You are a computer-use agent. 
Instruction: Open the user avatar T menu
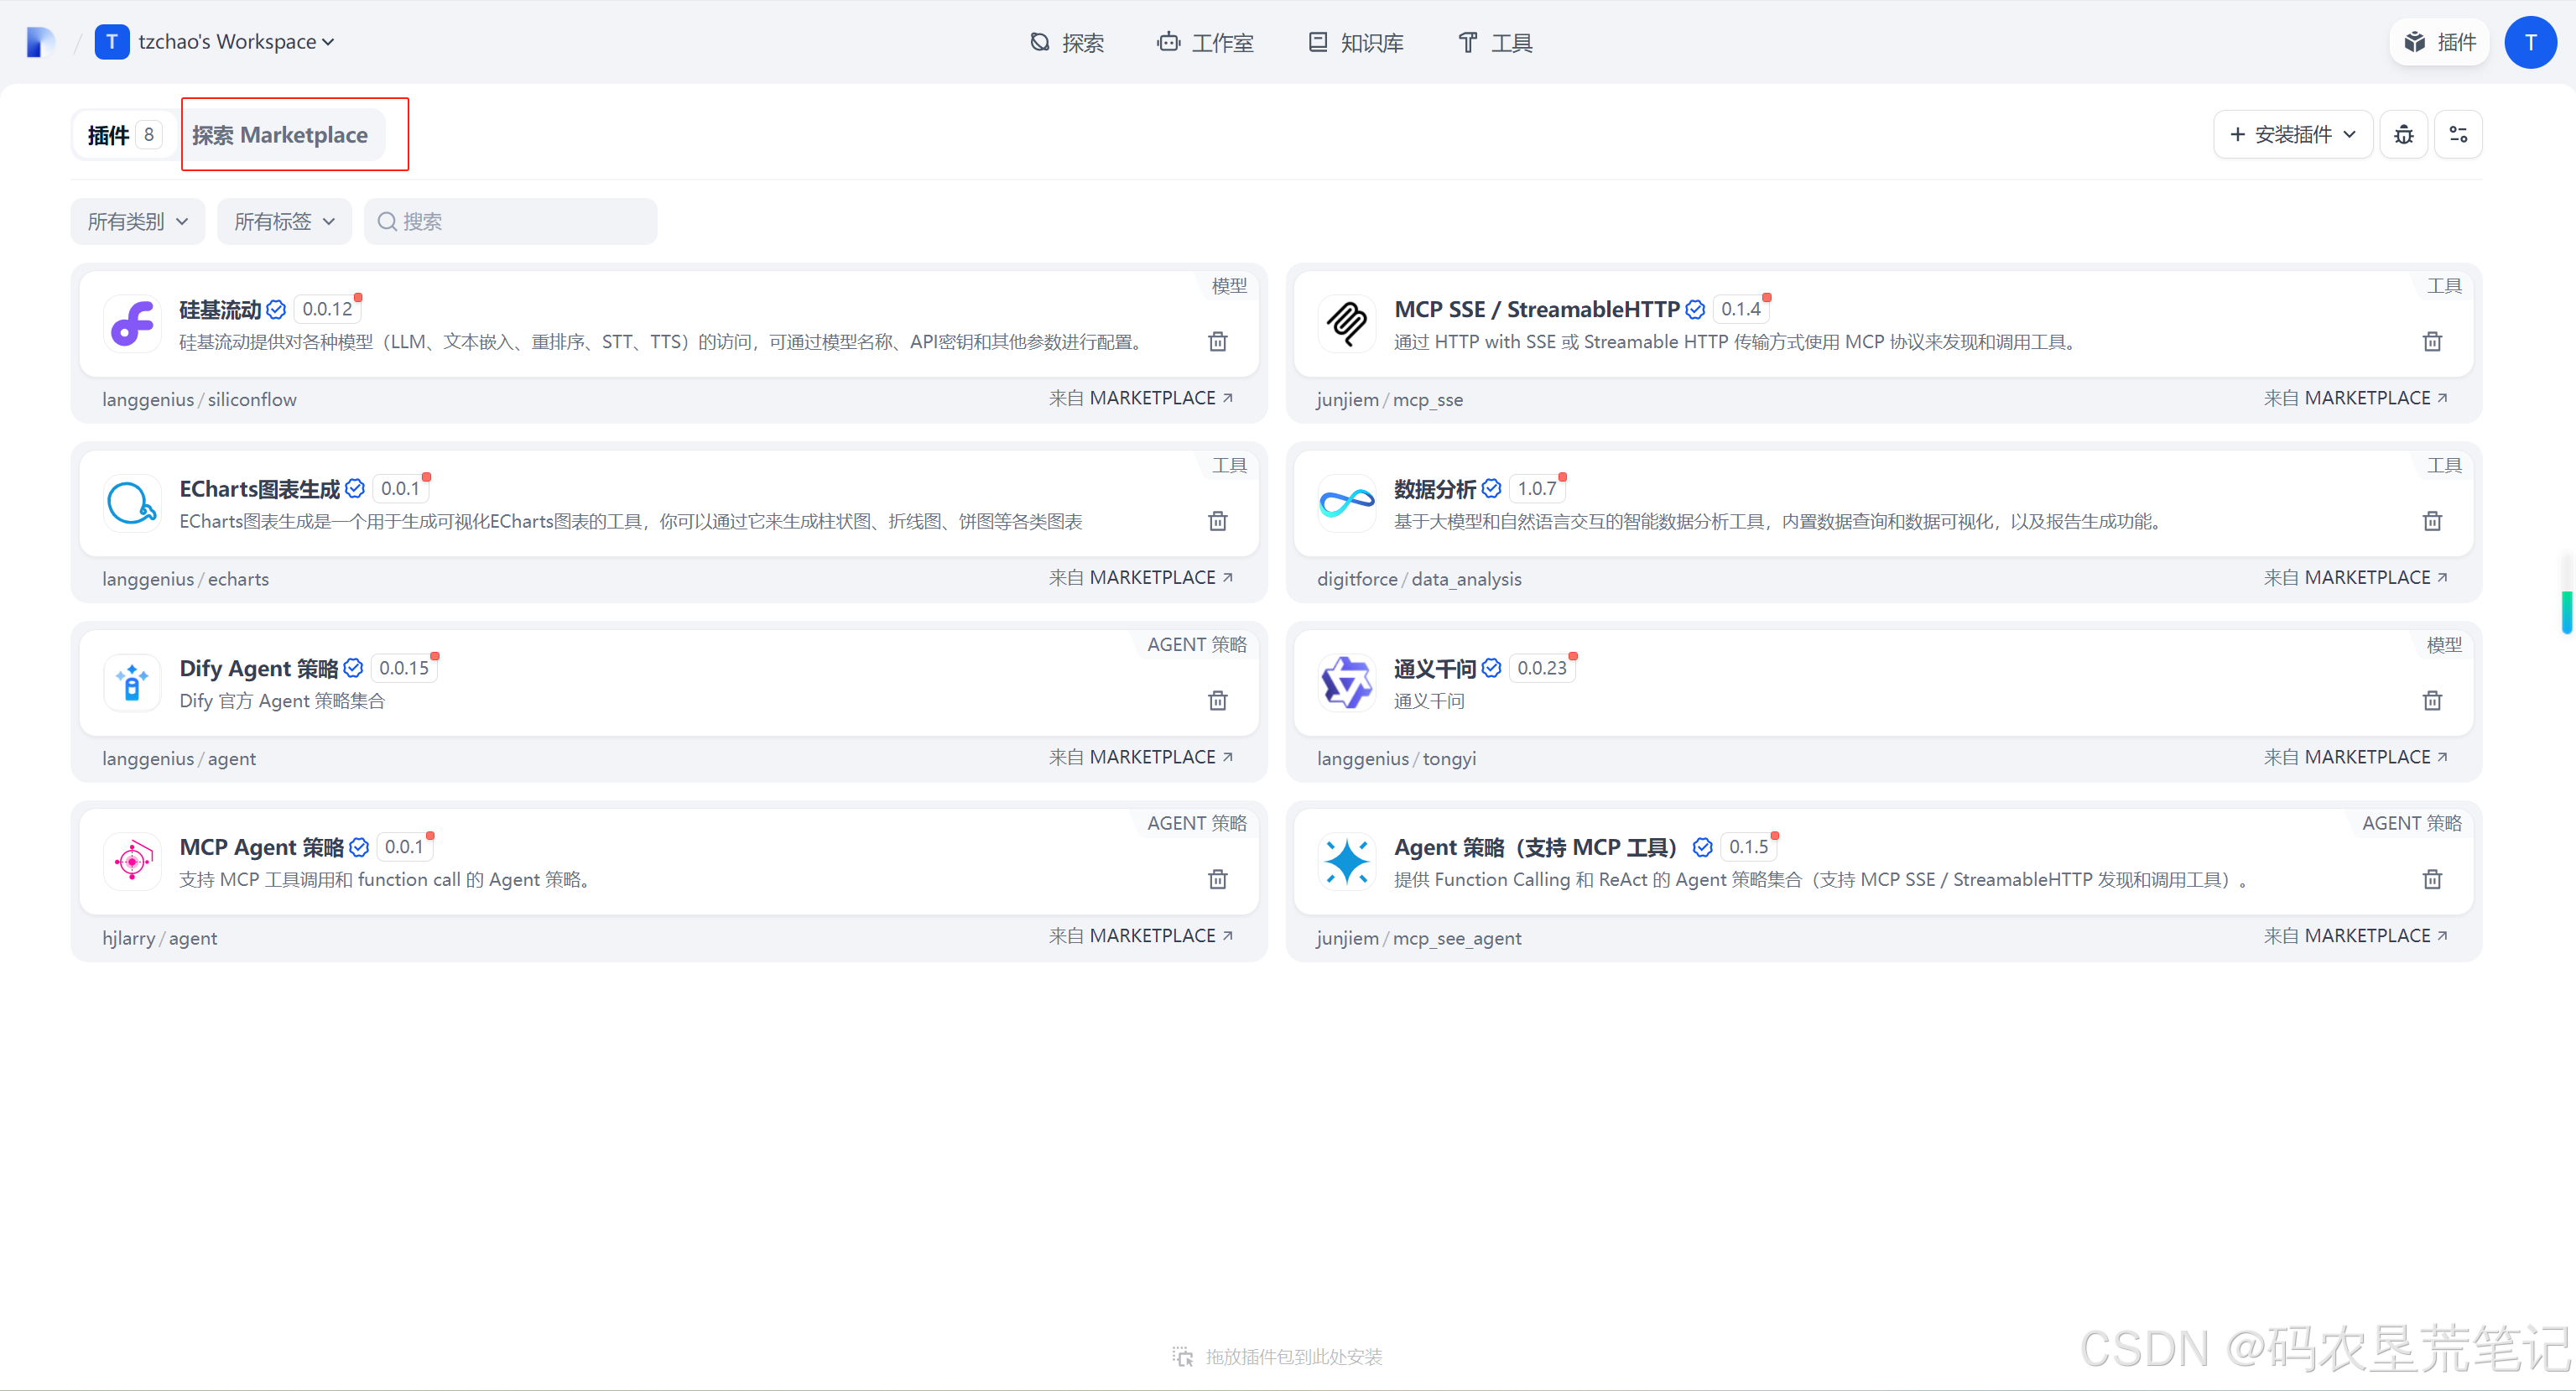pos(2530,42)
